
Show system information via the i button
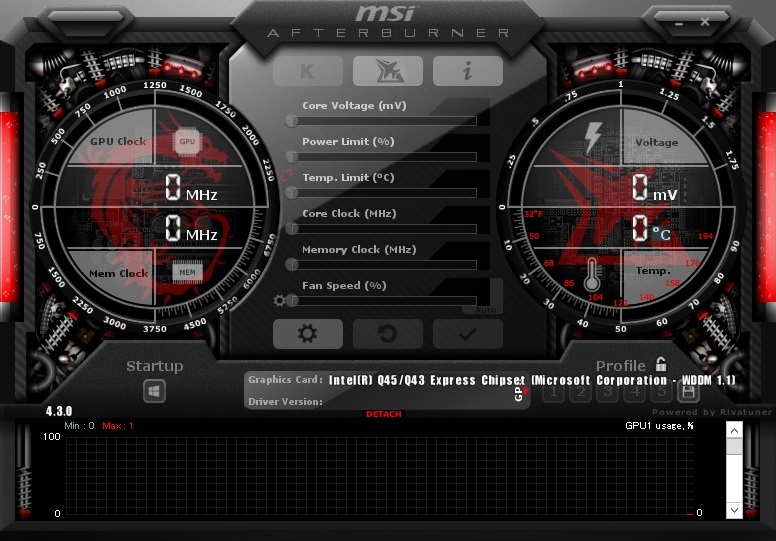(x=468, y=71)
